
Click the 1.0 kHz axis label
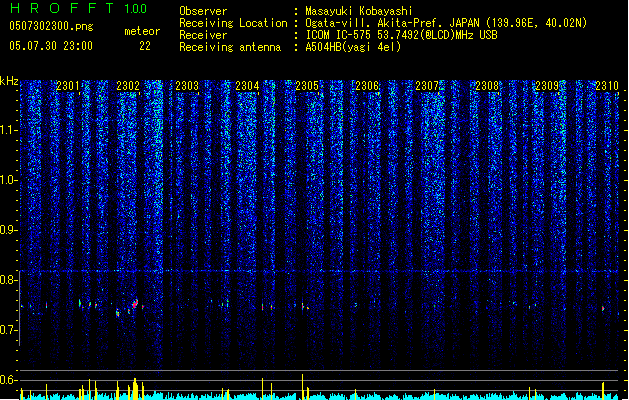[x=8, y=180]
